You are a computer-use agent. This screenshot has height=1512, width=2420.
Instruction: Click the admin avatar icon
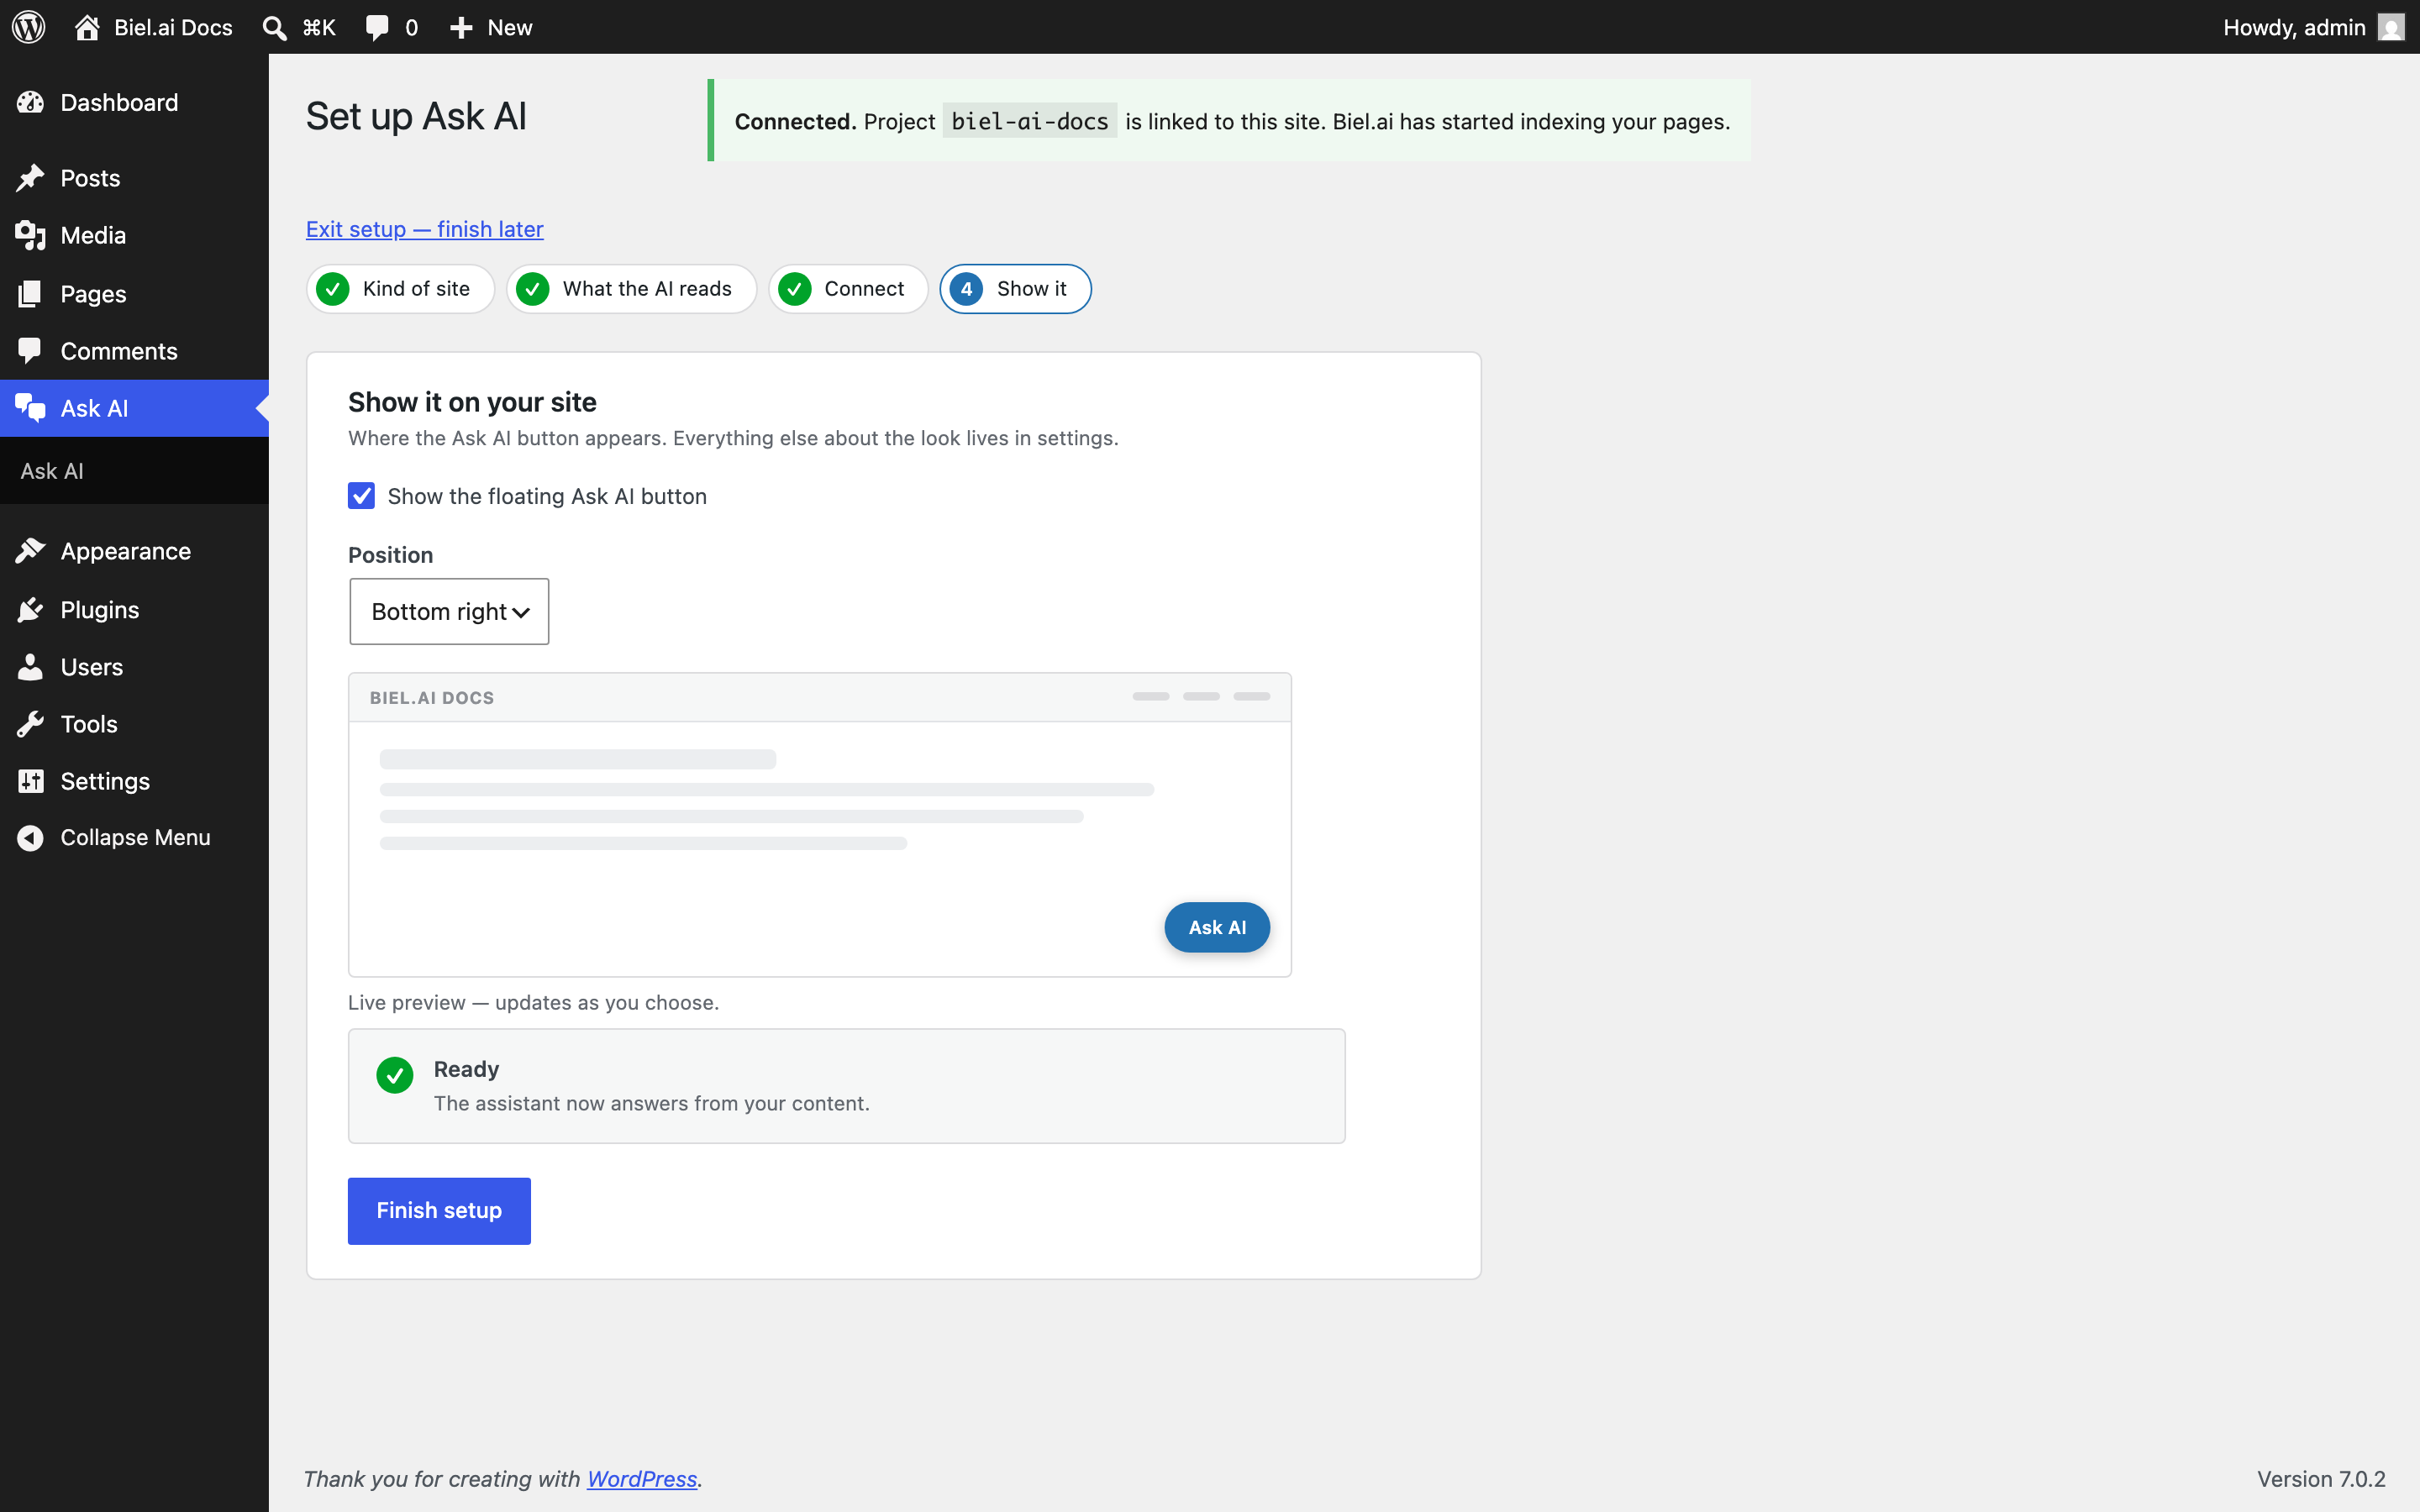click(x=2391, y=27)
